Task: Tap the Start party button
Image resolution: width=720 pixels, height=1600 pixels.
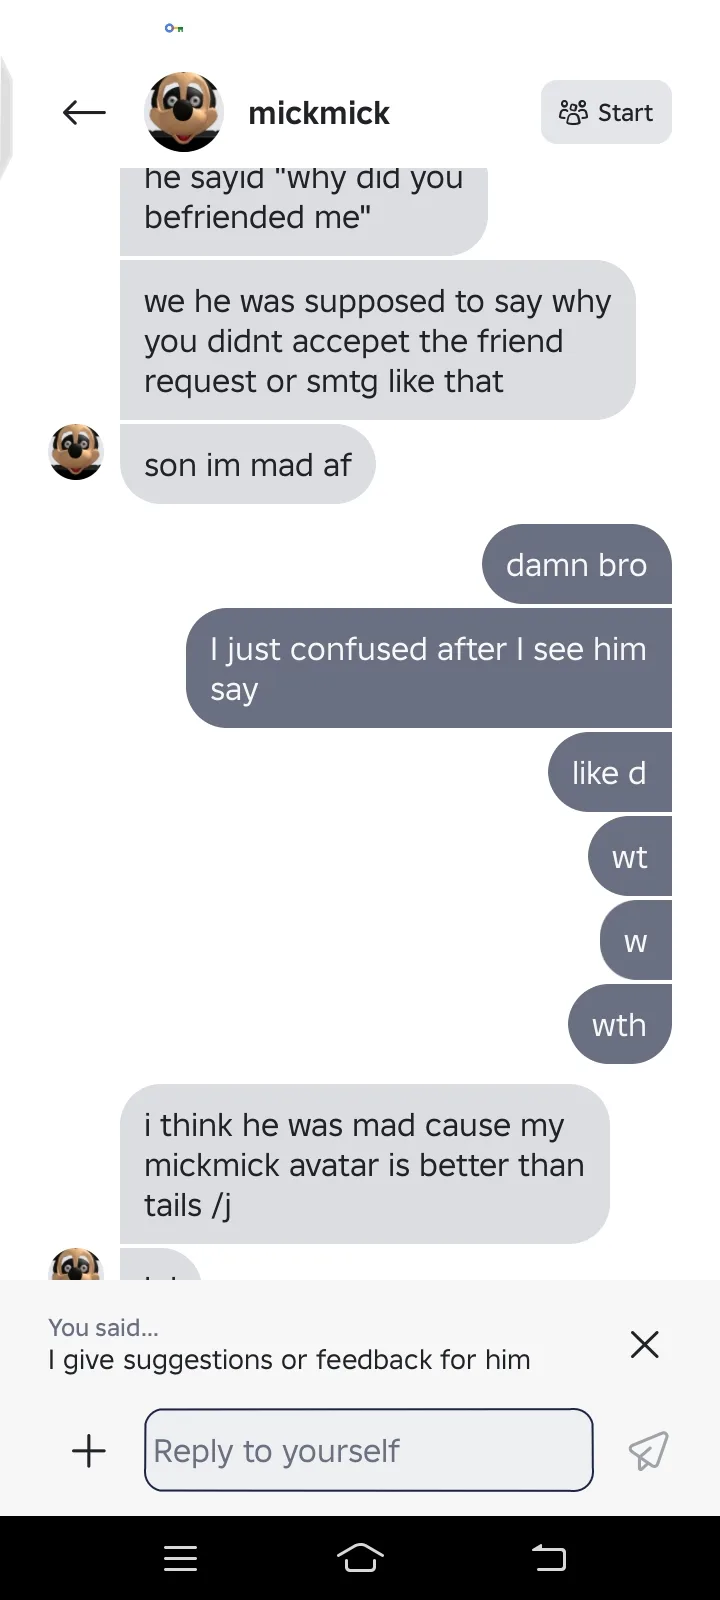Action: pos(606,112)
